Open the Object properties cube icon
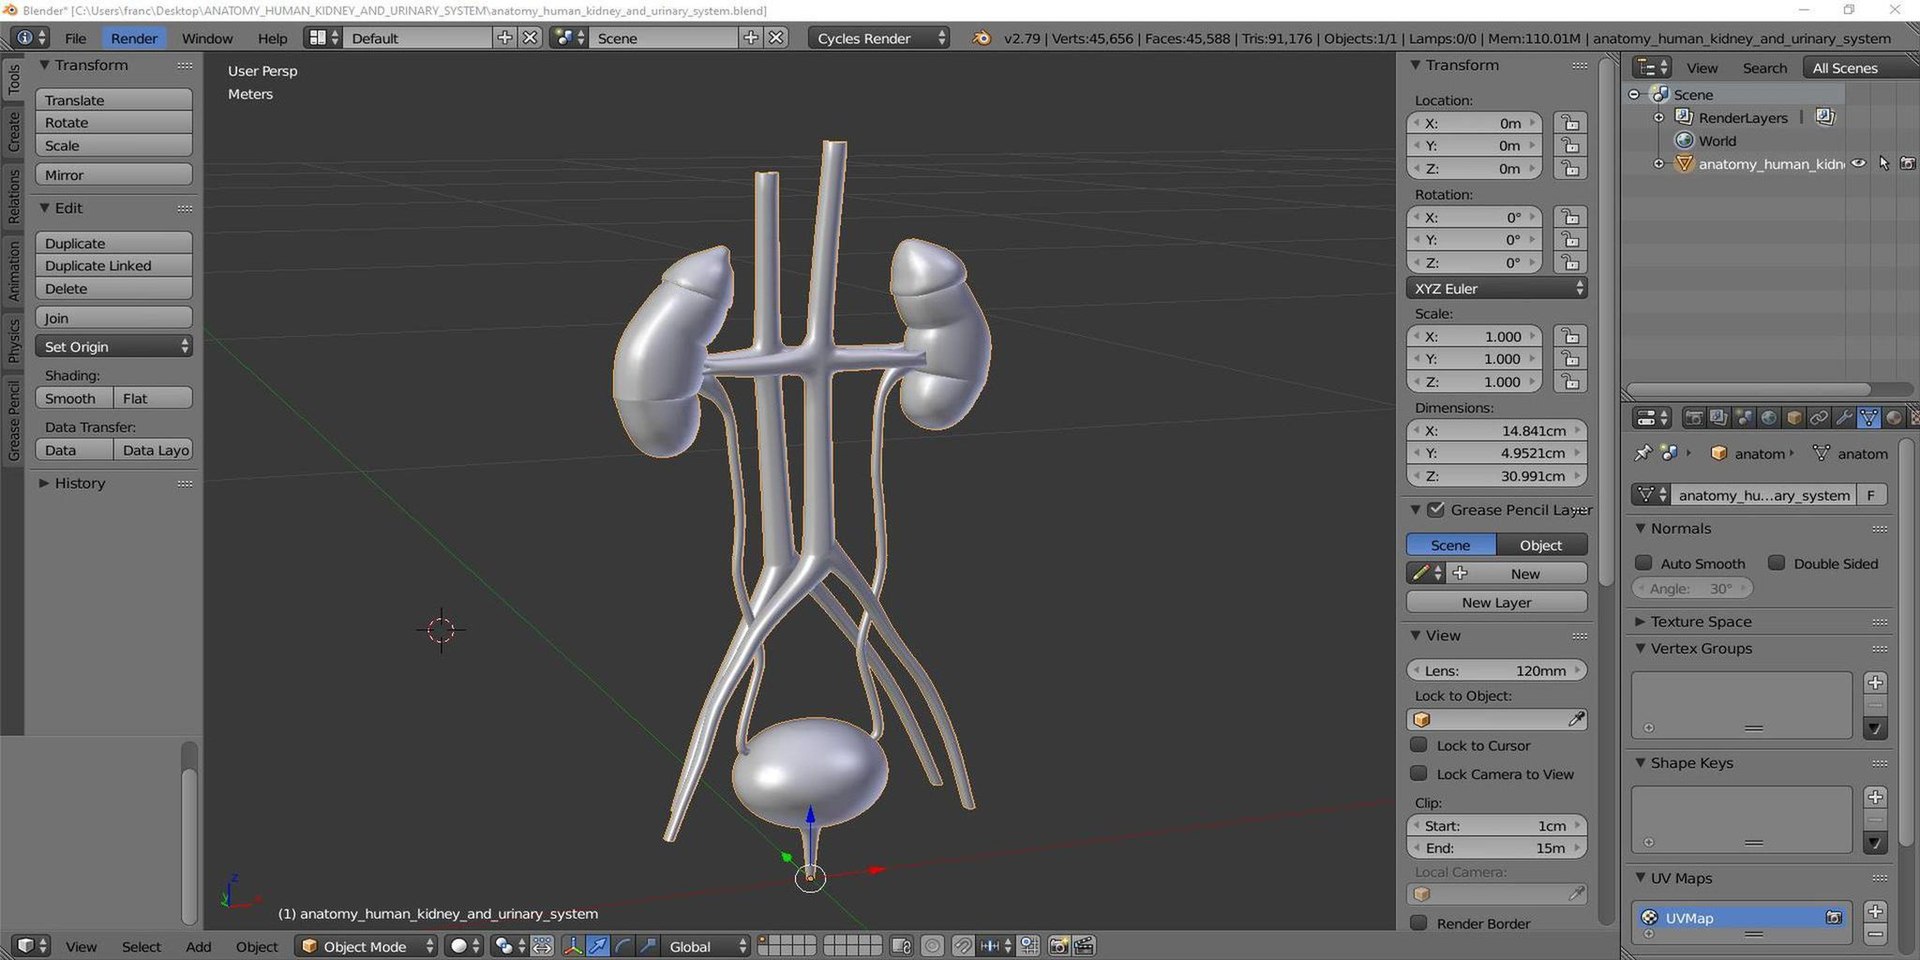 [x=1794, y=417]
